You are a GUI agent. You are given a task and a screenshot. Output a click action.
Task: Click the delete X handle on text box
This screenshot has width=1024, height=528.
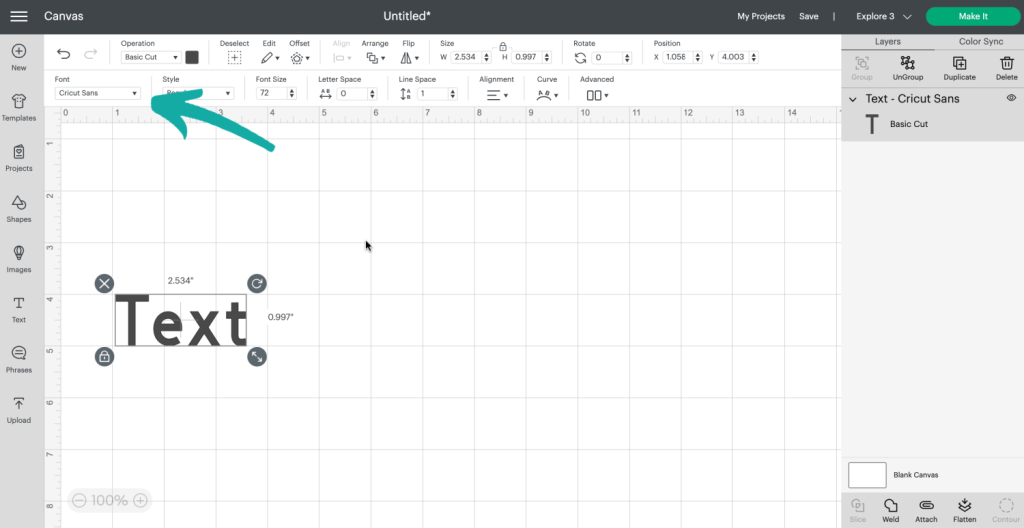coord(104,283)
